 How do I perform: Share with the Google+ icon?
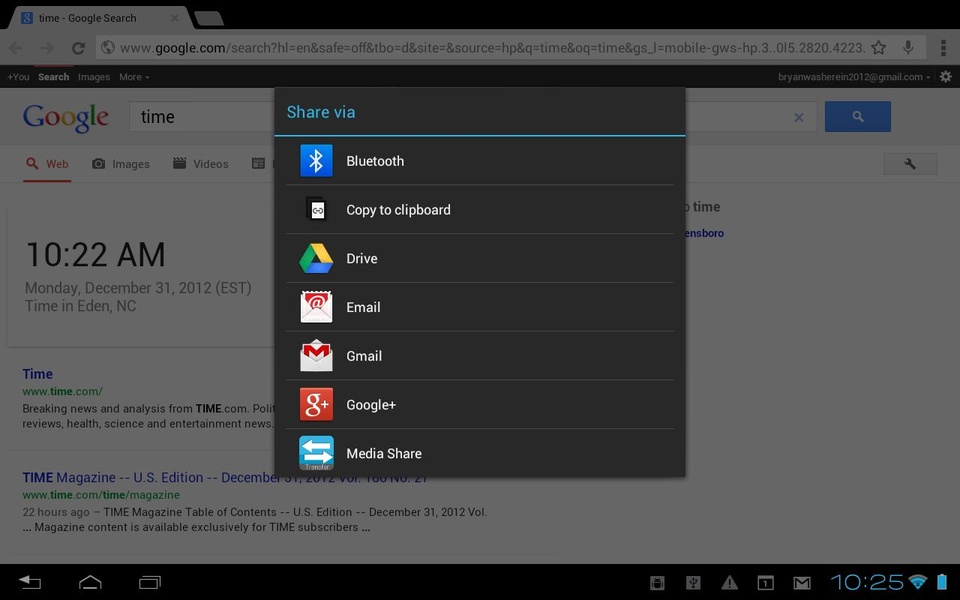[316, 405]
